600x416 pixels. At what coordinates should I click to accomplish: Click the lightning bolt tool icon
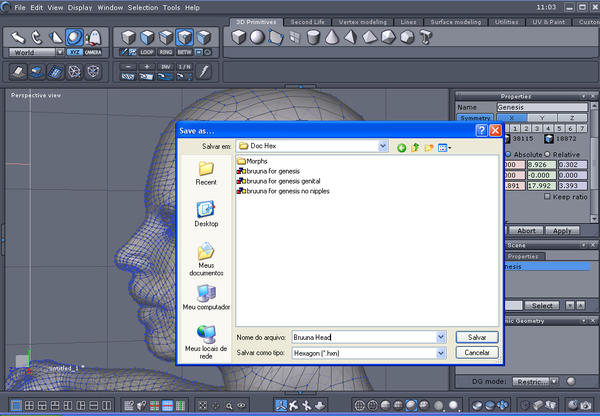[x=204, y=72]
